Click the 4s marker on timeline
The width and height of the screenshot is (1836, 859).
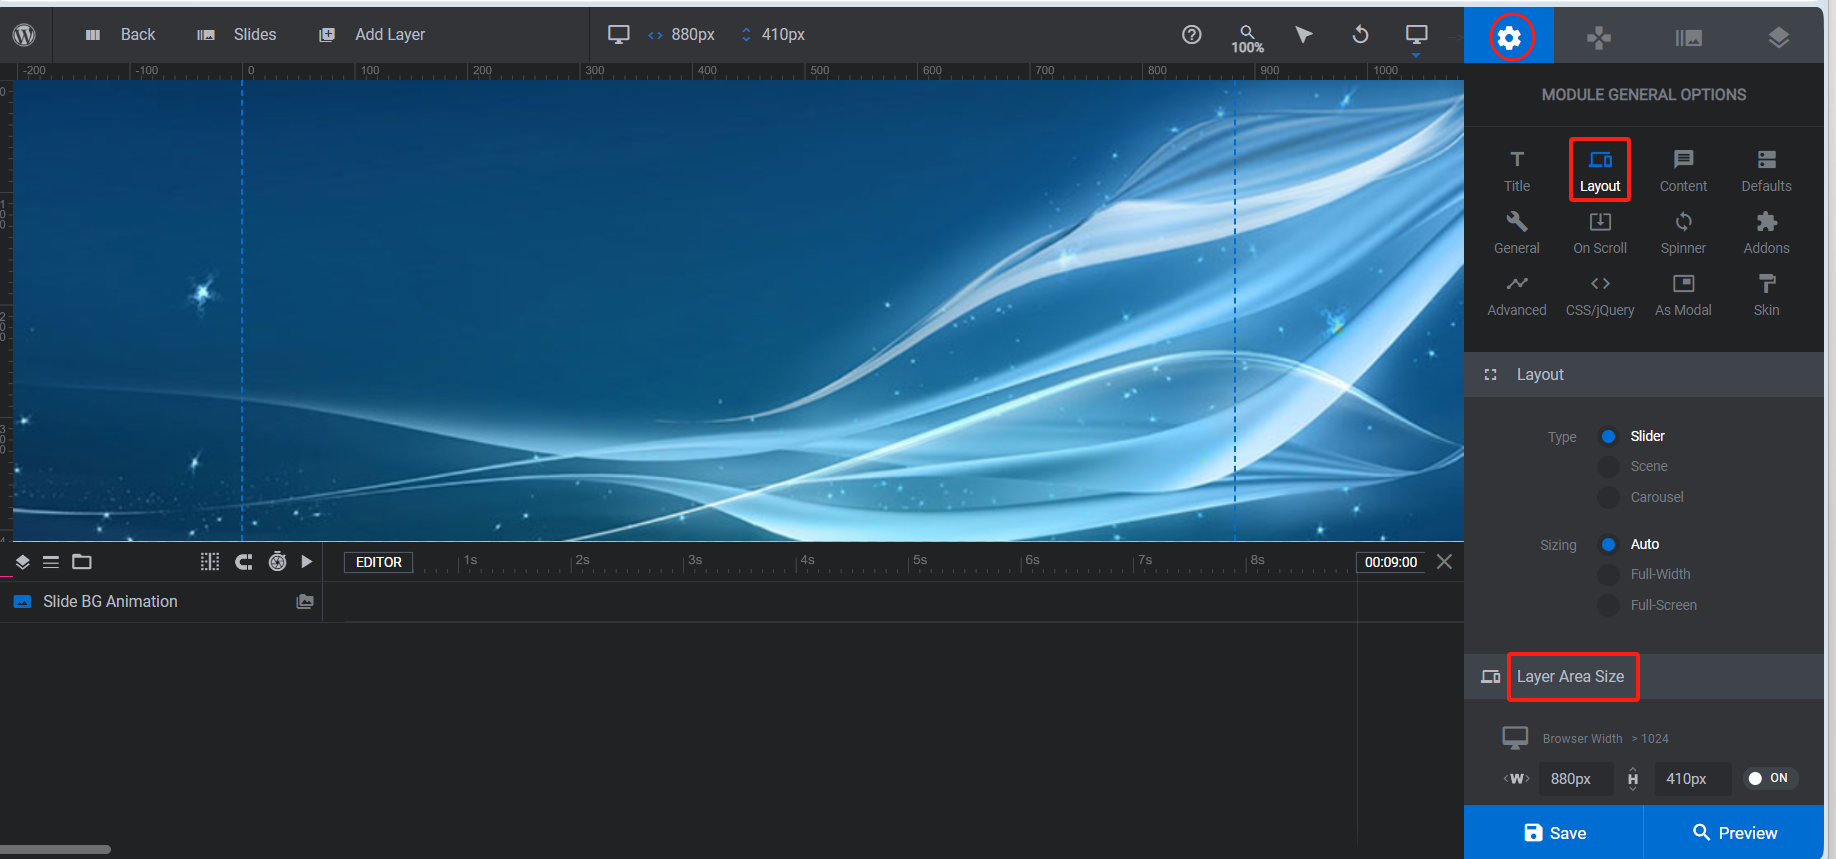pos(807,561)
